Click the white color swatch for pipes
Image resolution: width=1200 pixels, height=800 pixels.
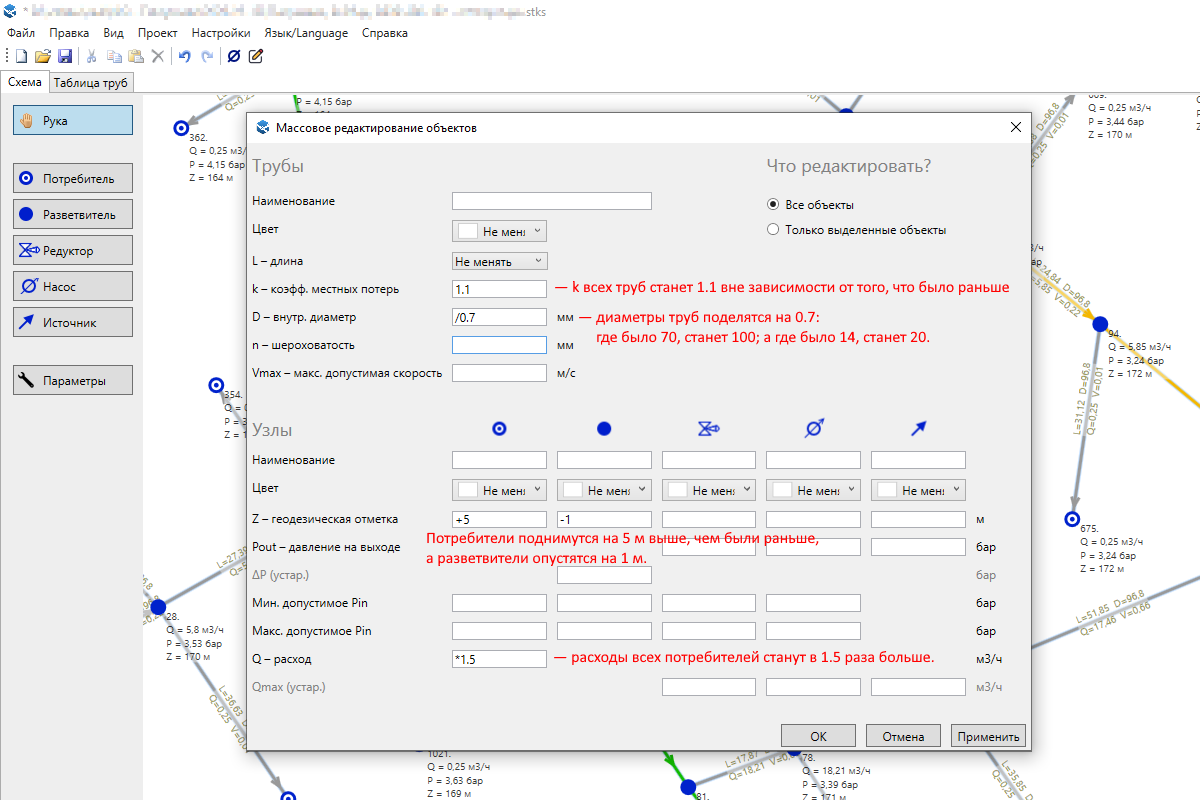point(467,231)
